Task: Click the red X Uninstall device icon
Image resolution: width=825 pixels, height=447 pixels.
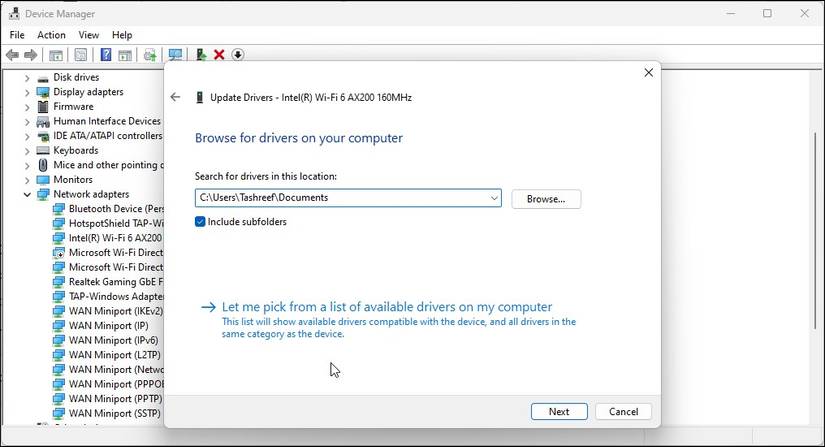Action: pyautogui.click(x=219, y=55)
